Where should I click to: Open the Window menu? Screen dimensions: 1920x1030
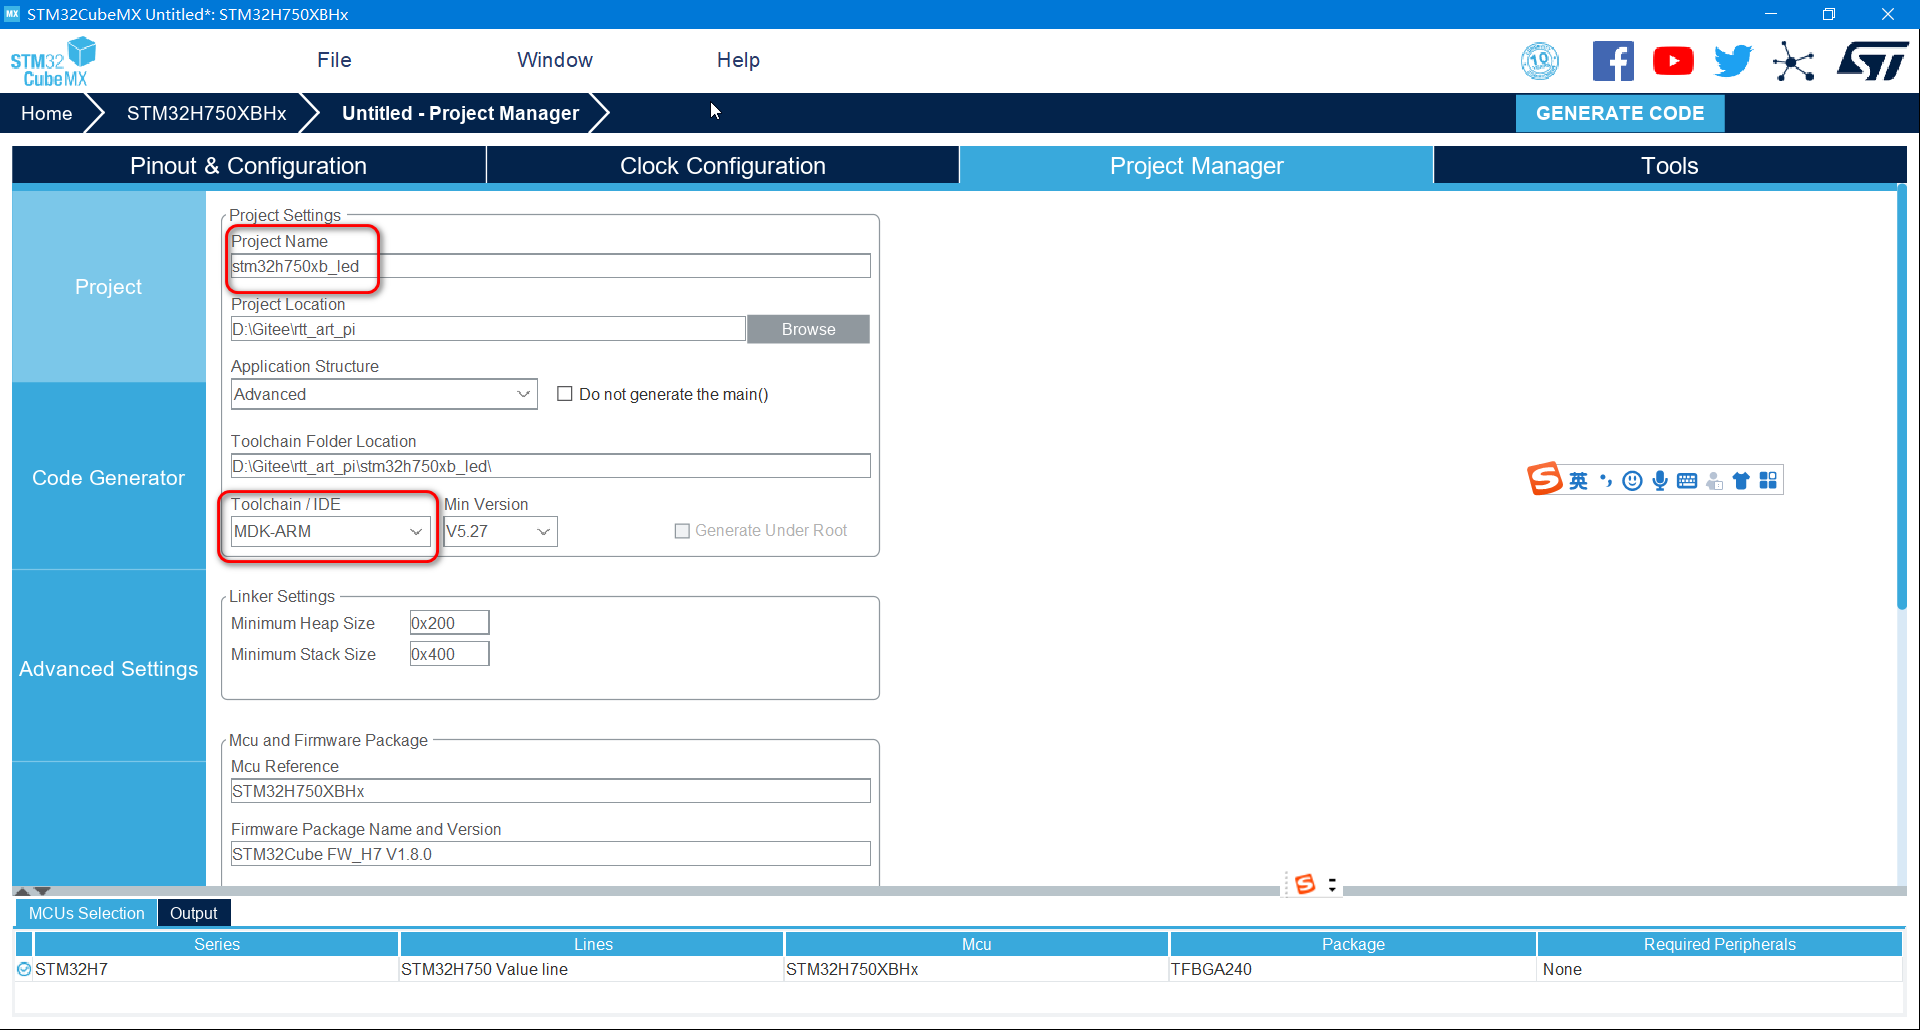[555, 60]
